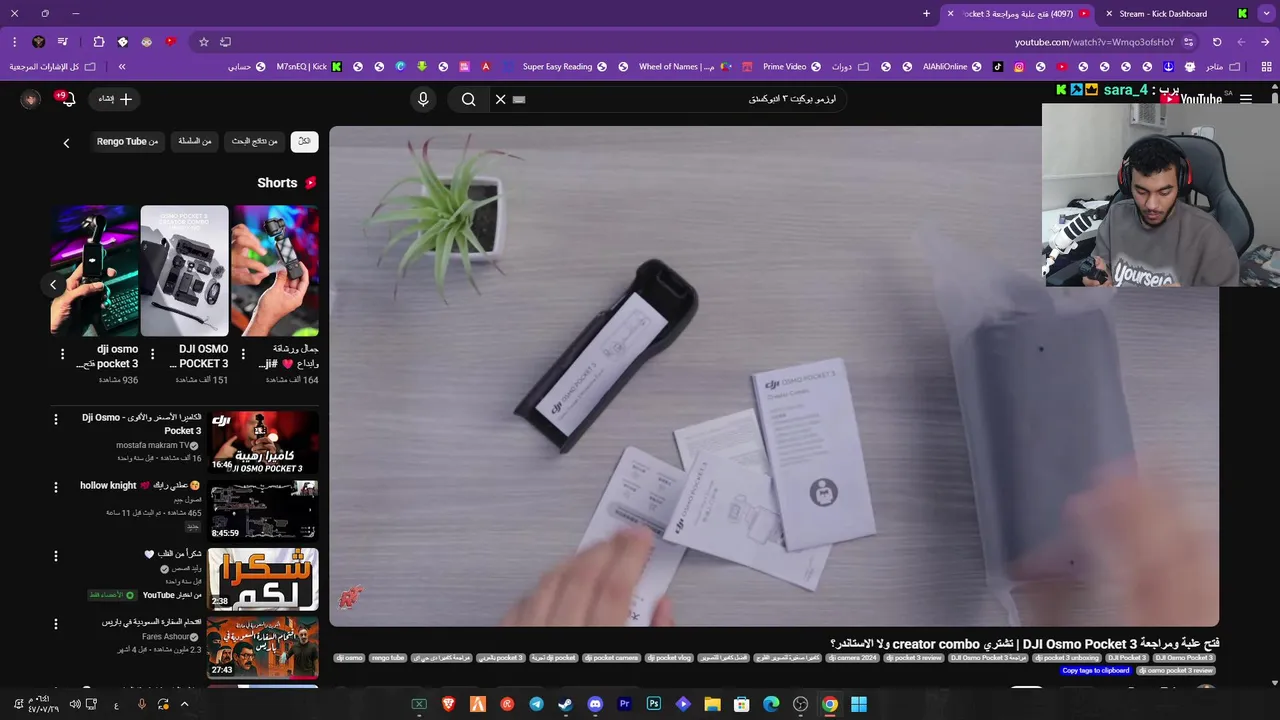Open the AlAhliOnline bookmark
The height and width of the screenshot is (720, 1280).
click(952, 67)
